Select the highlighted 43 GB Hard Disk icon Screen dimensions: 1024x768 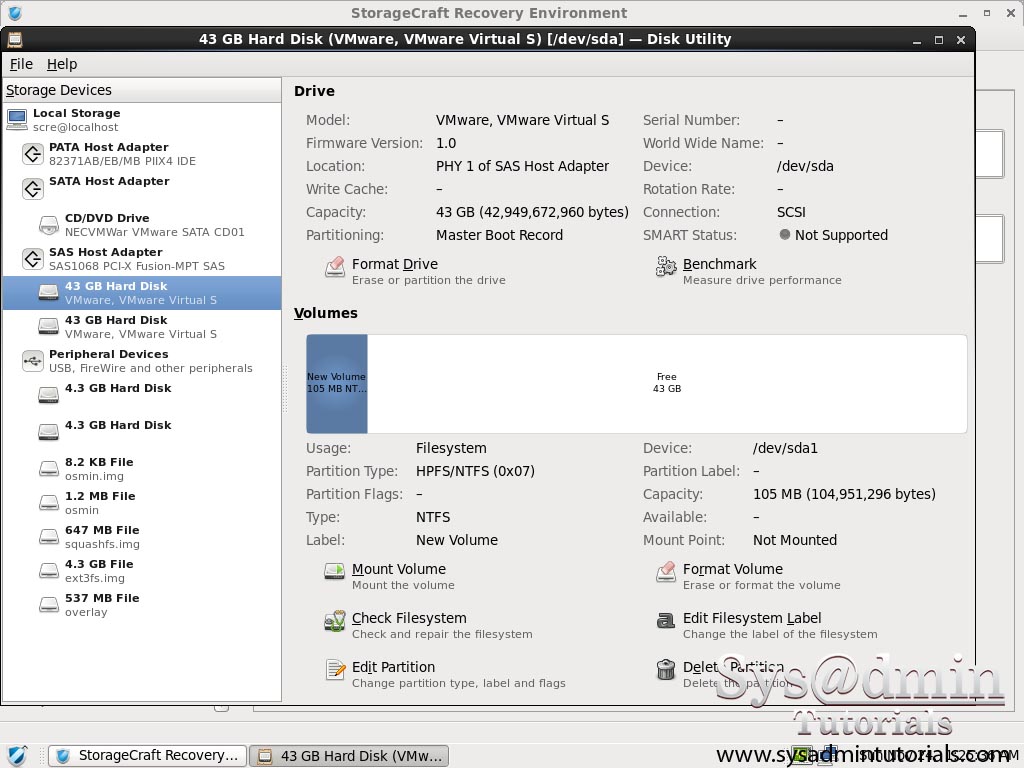[x=48, y=293]
